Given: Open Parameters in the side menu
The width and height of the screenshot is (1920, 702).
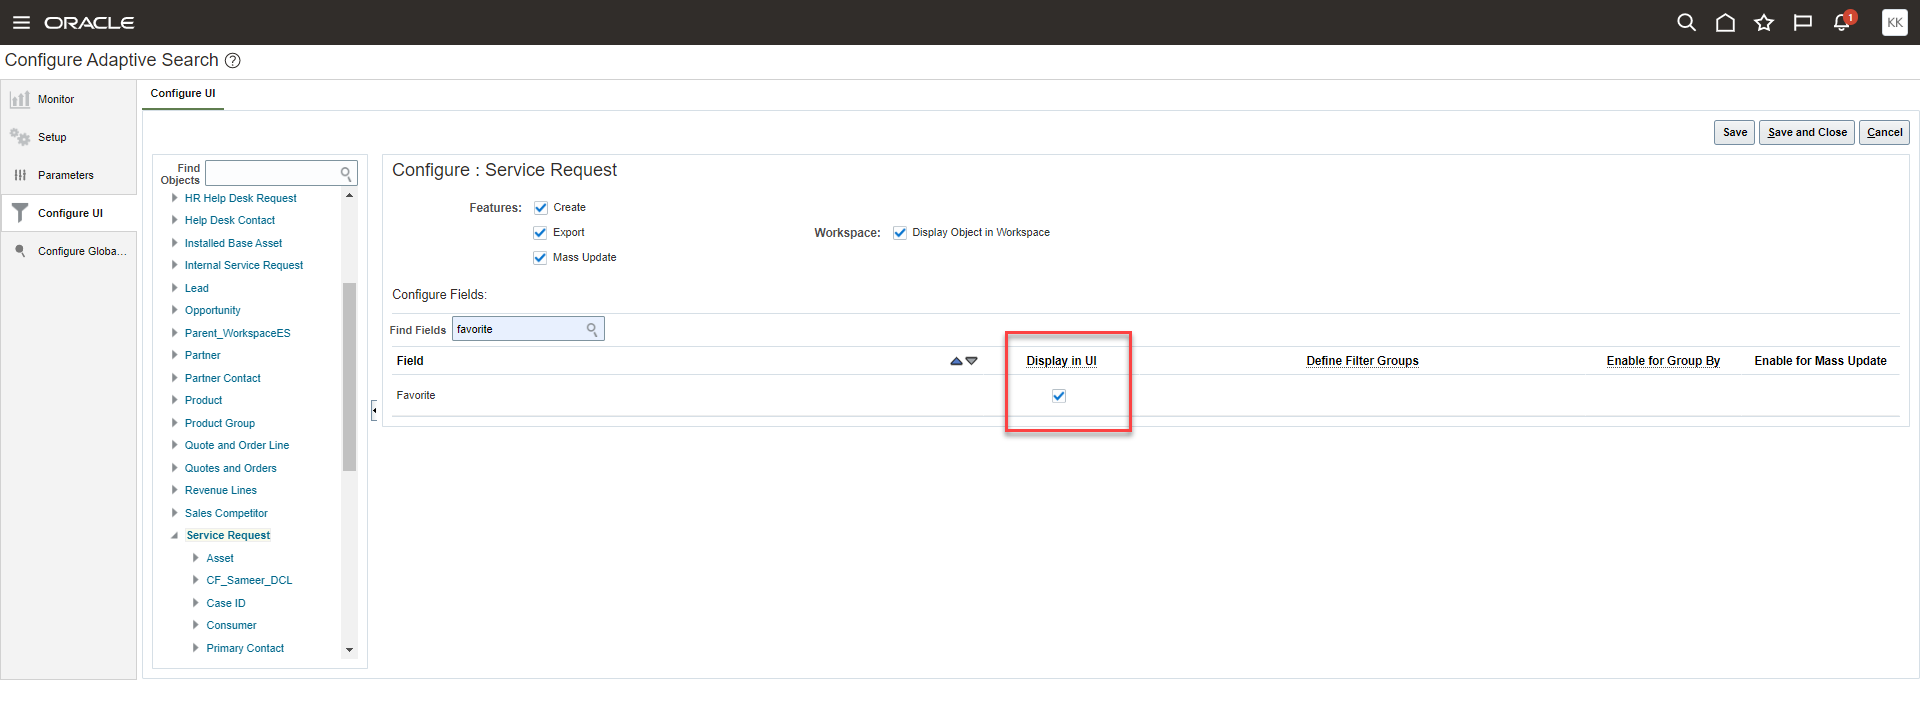Looking at the screenshot, I should [x=66, y=176].
